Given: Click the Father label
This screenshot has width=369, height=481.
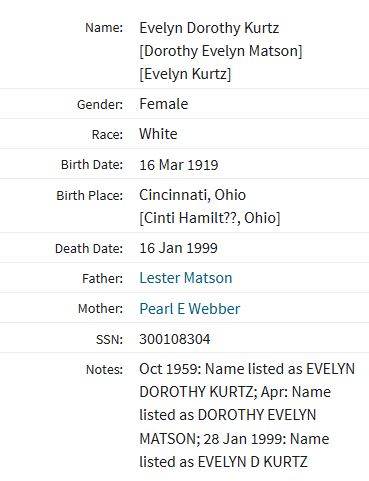Looking at the screenshot, I should (103, 278).
